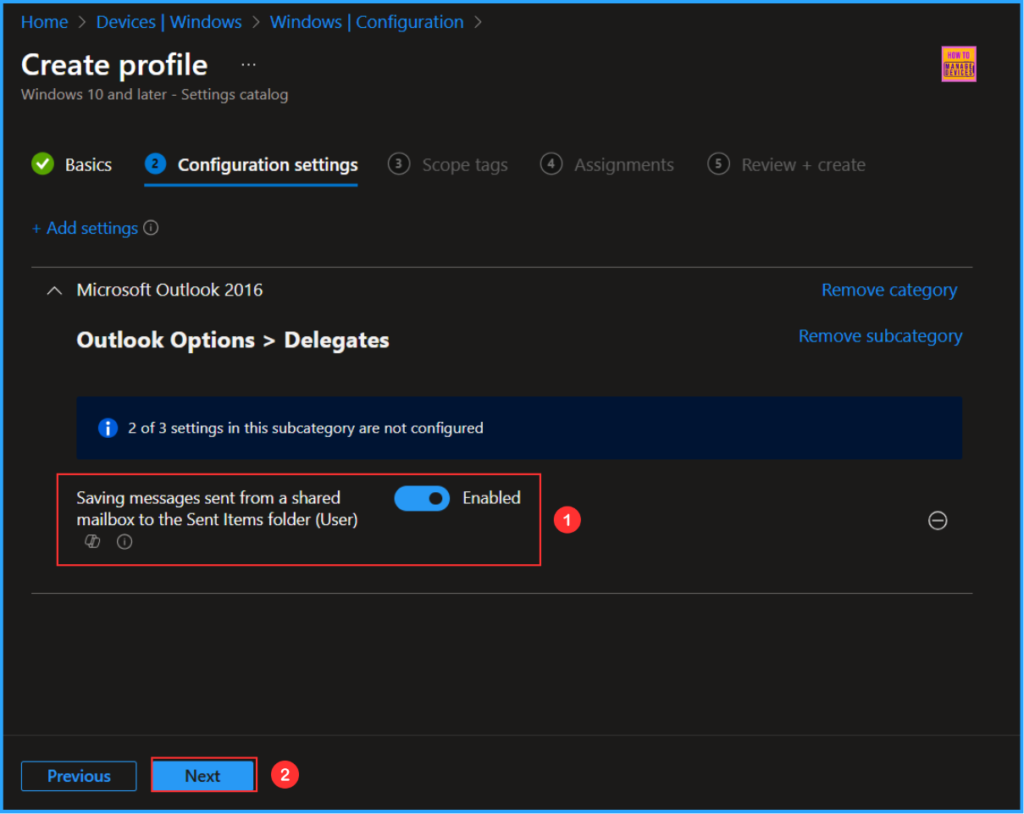The height and width of the screenshot is (814, 1024).
Task: Click the green checkmark icon on Basics step
Action: click(43, 164)
